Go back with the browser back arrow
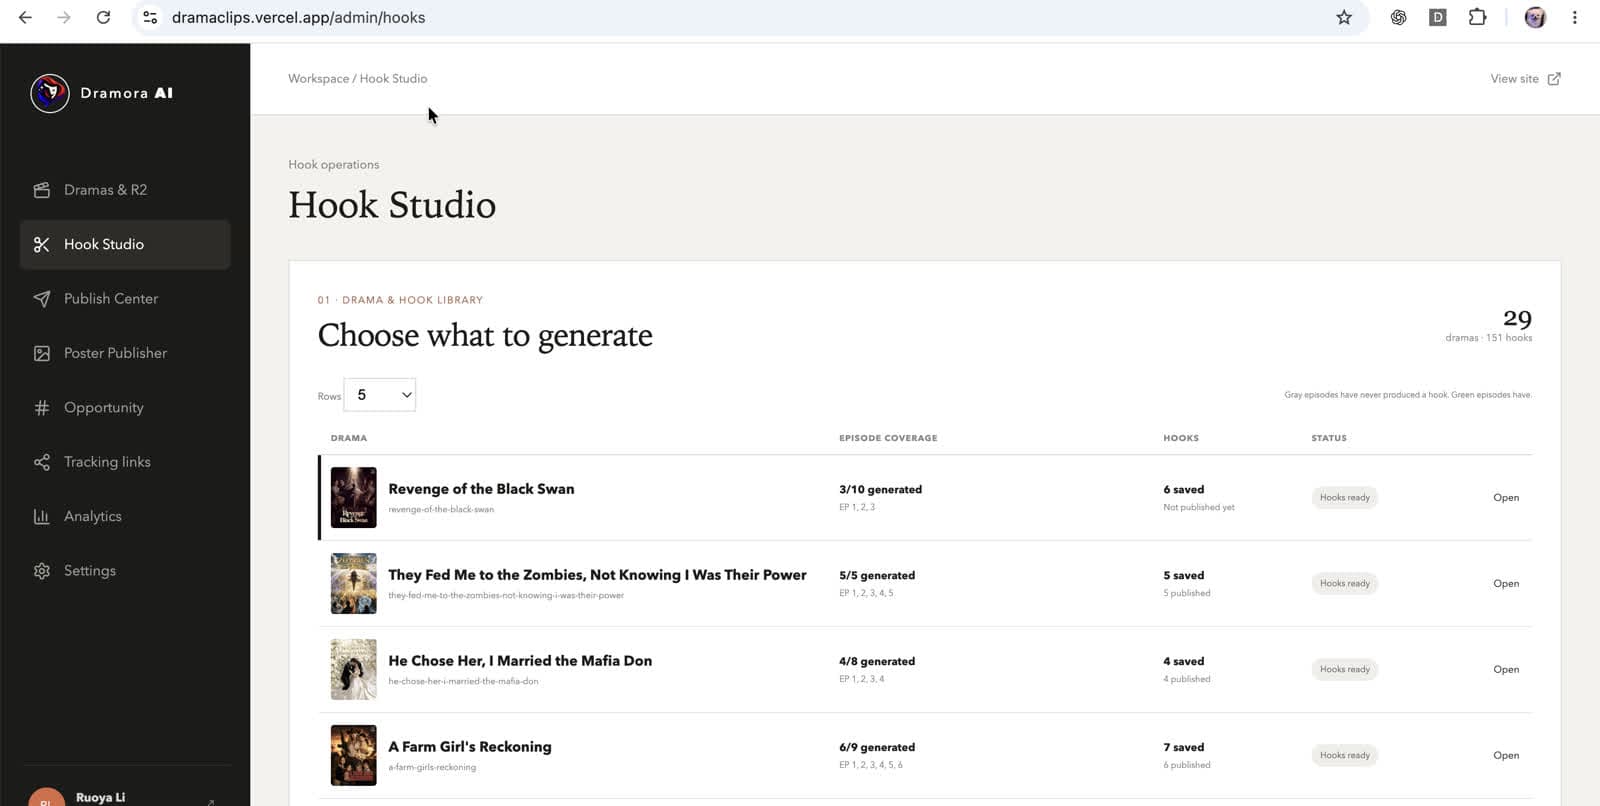The width and height of the screenshot is (1600, 806). (x=25, y=17)
